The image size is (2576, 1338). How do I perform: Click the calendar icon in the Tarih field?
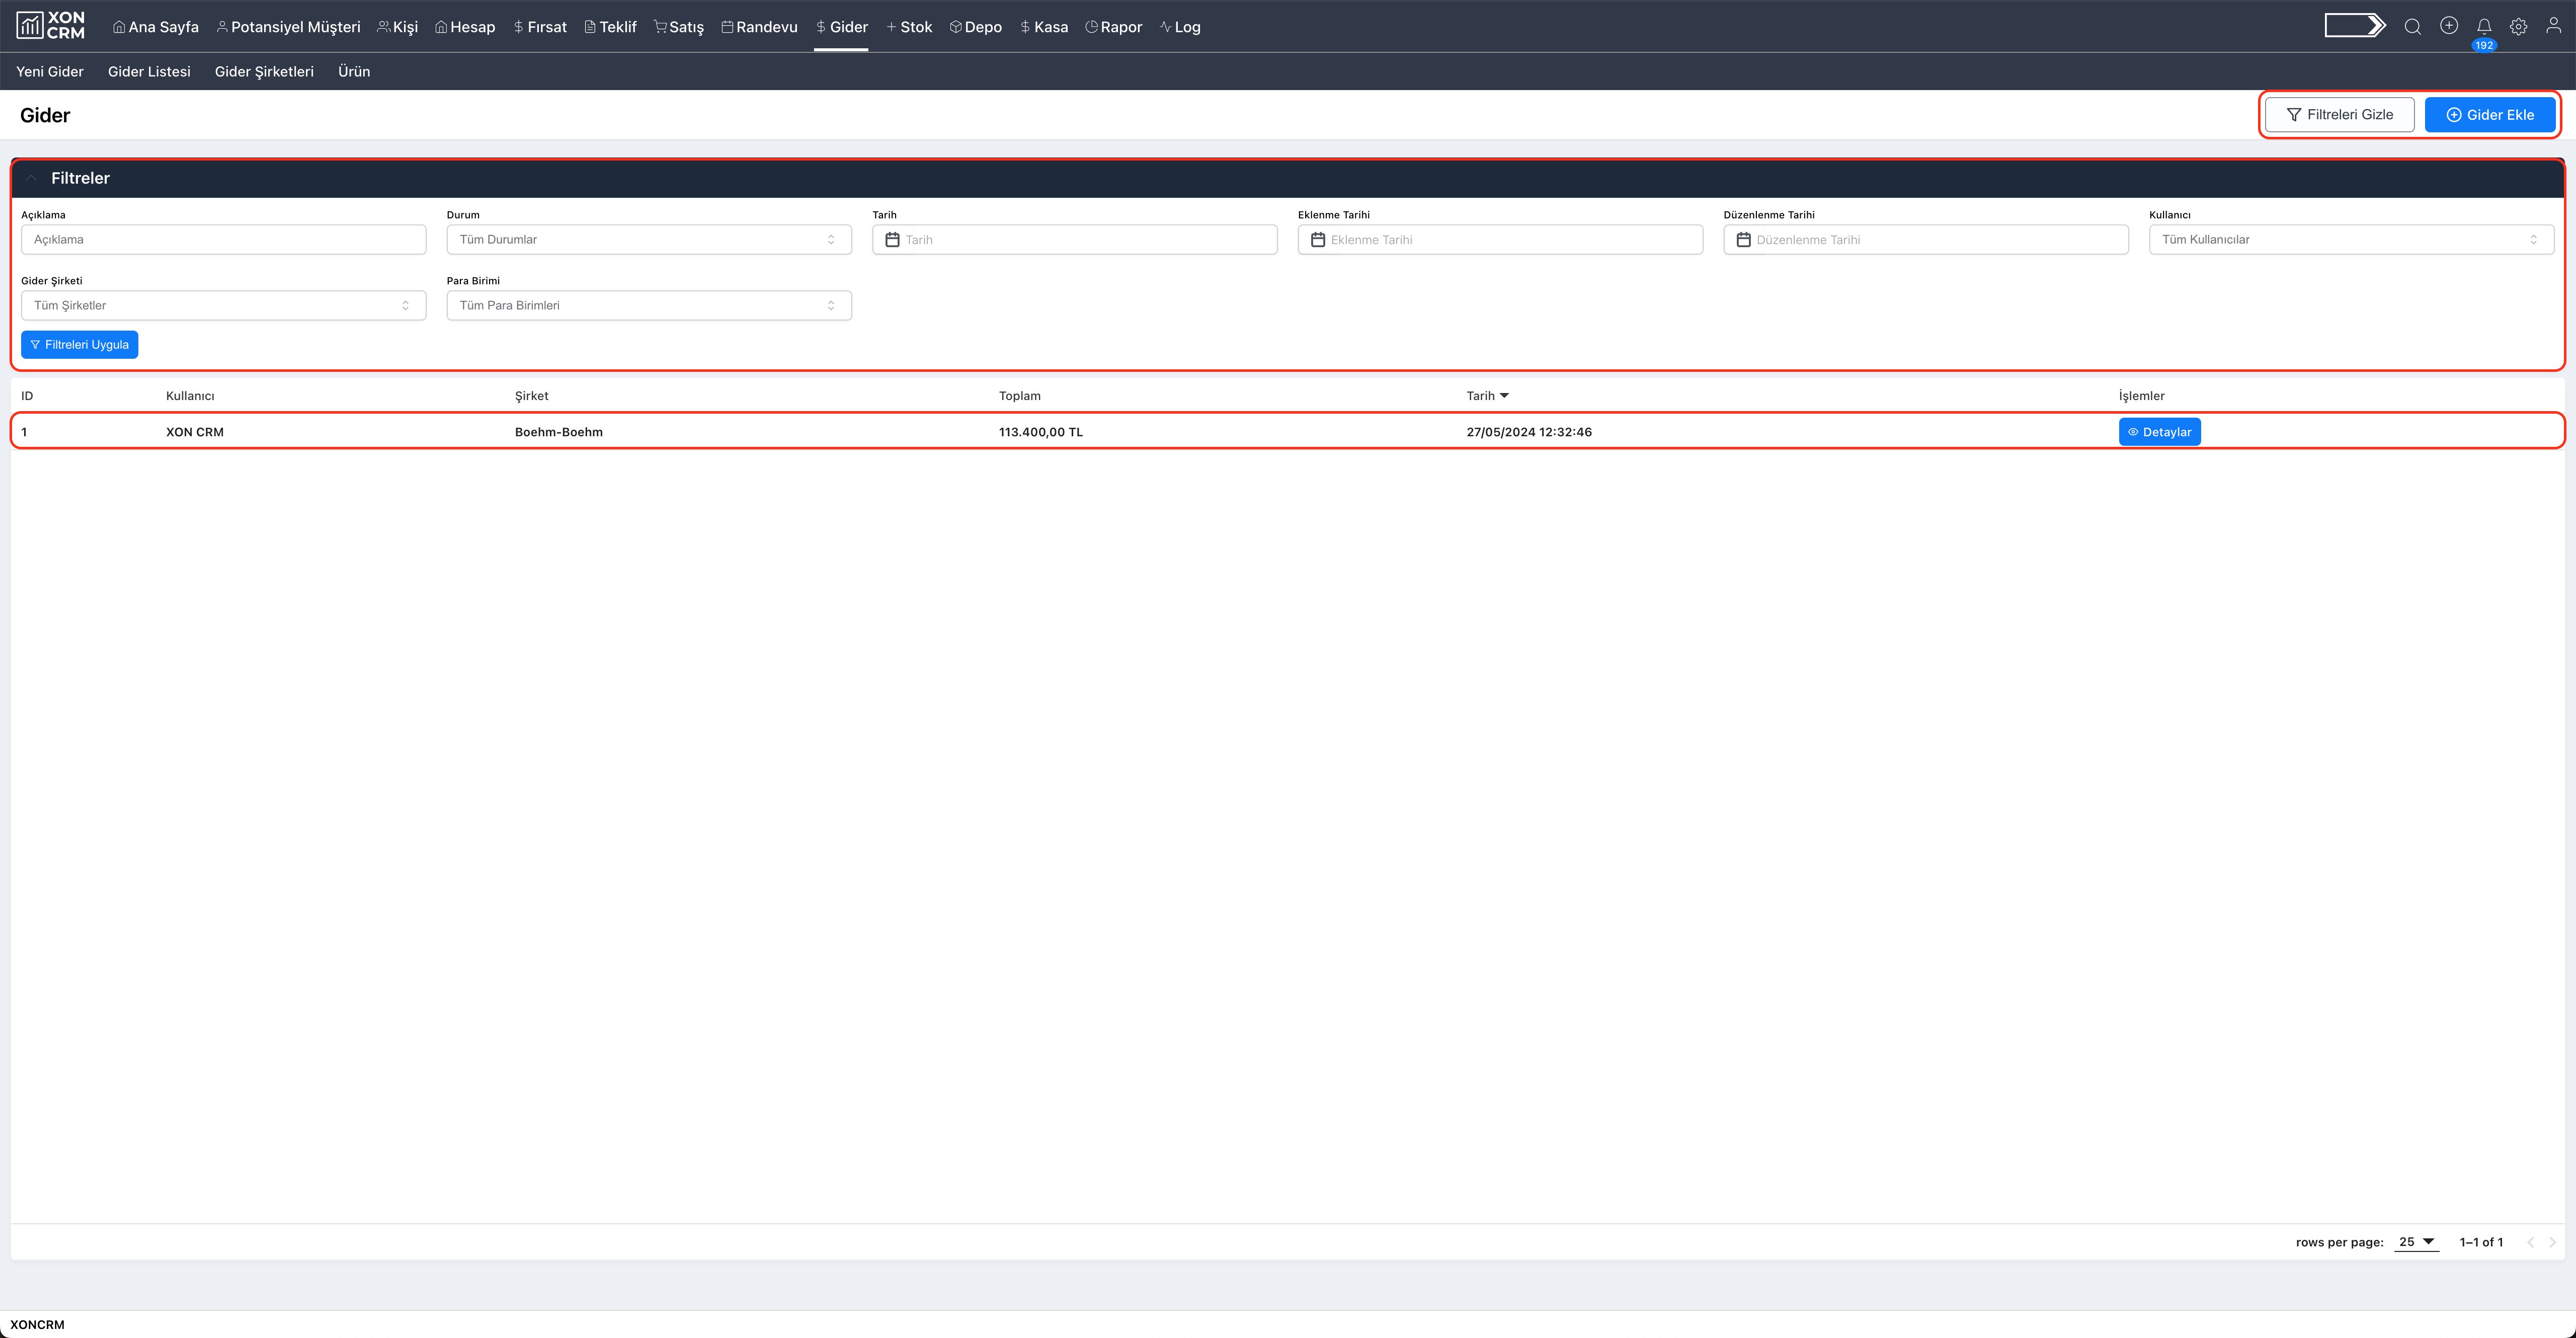892,240
